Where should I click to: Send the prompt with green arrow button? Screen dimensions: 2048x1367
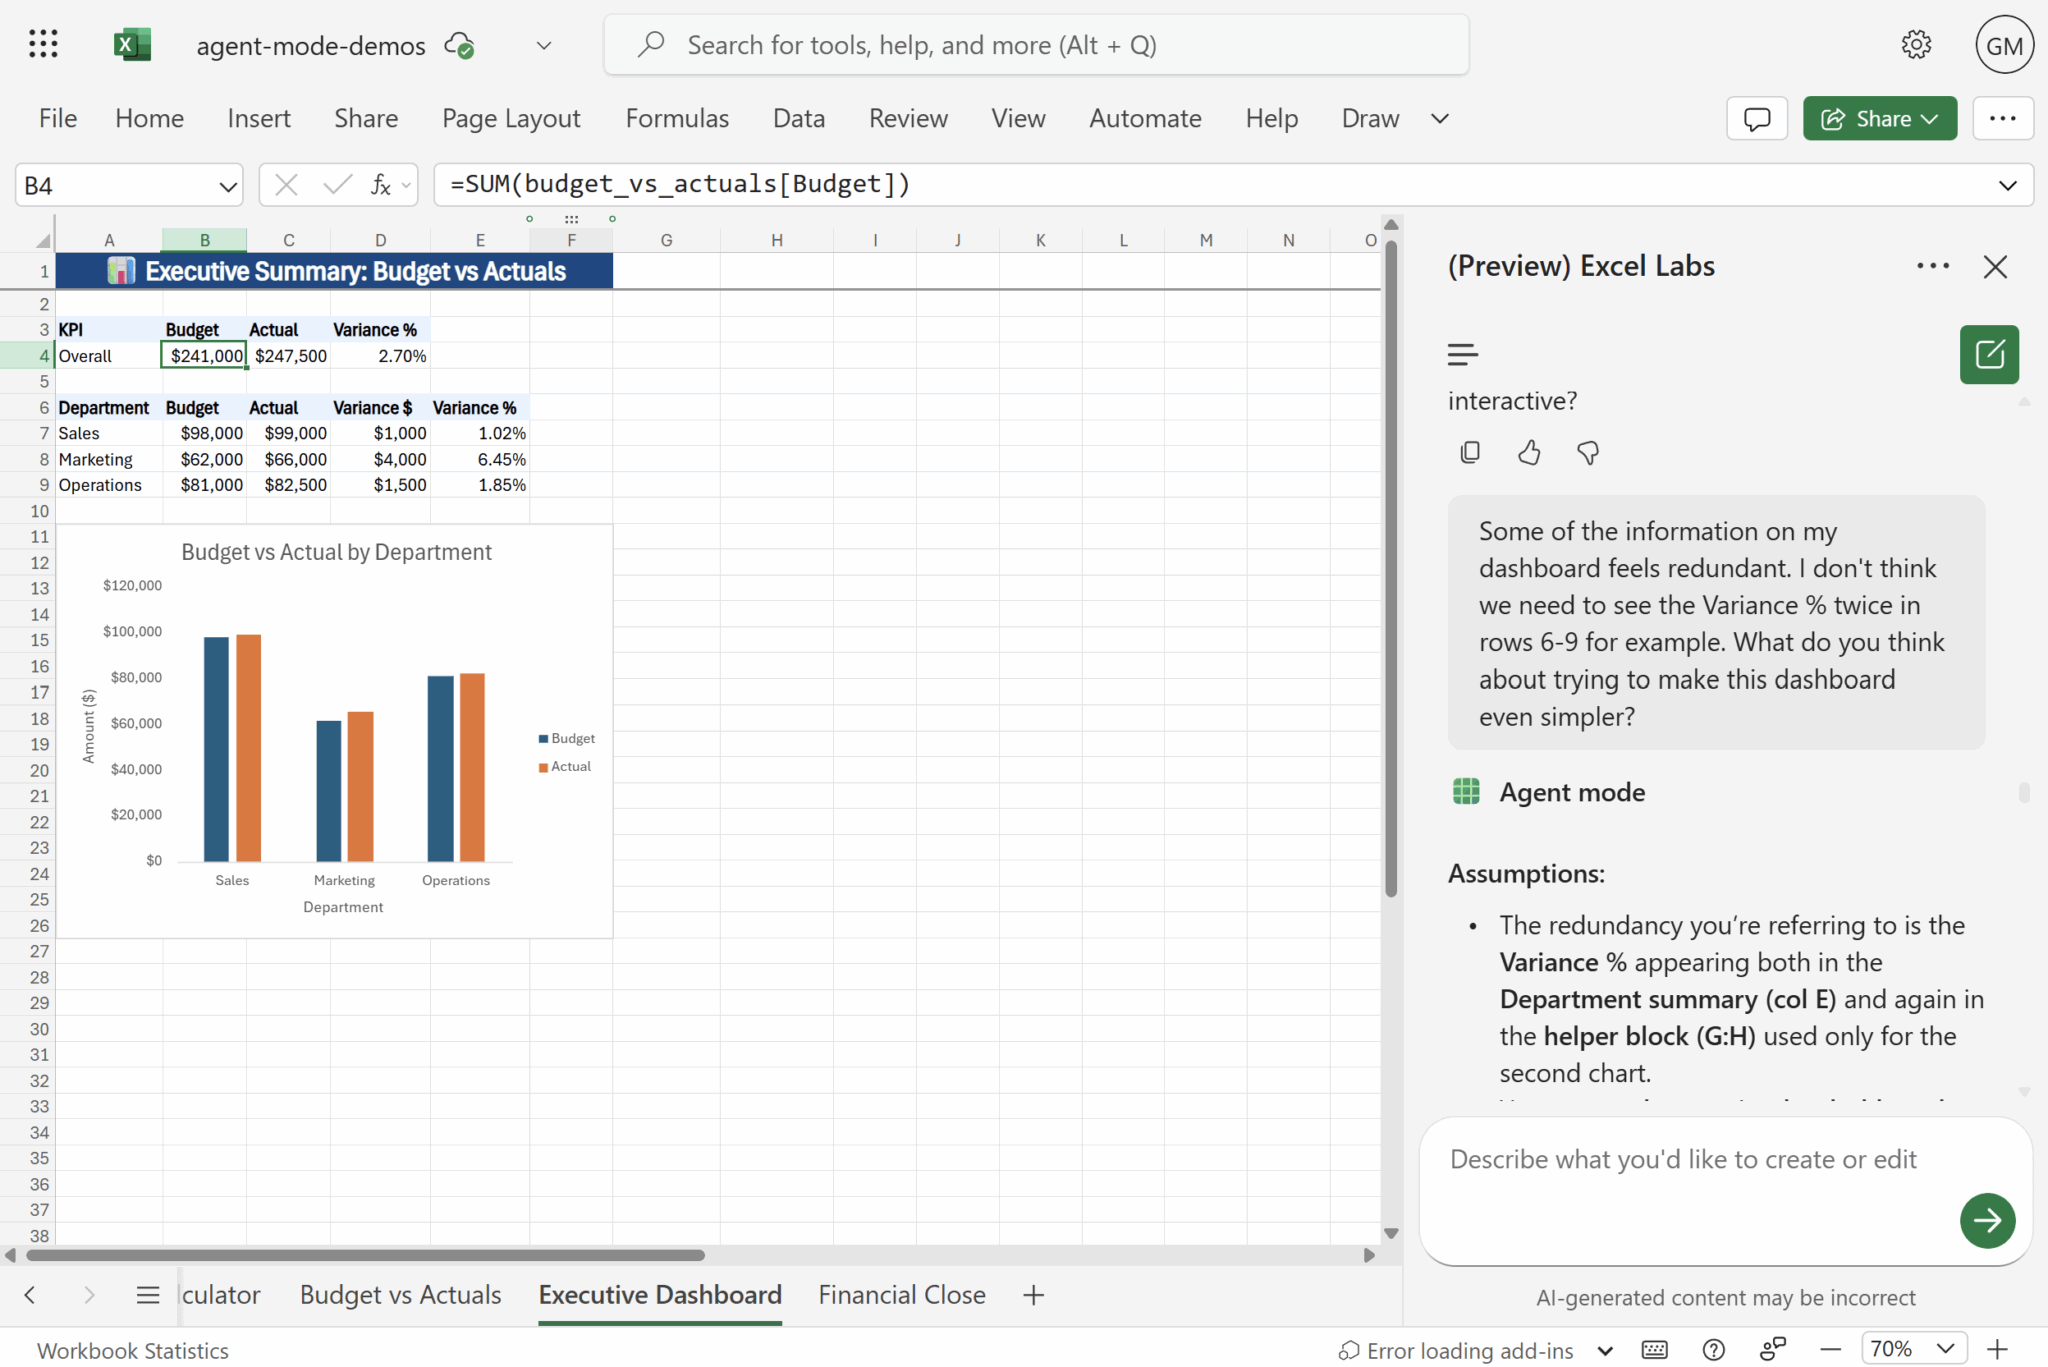(x=1986, y=1220)
